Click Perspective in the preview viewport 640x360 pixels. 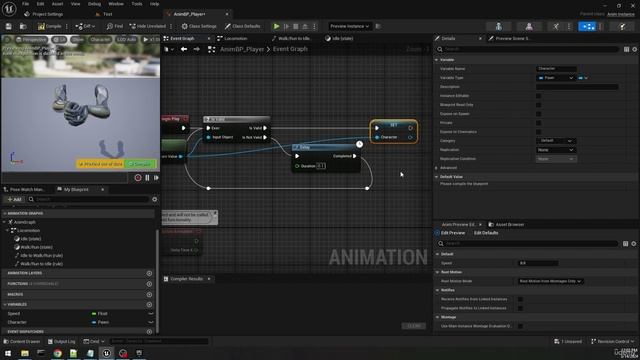31,40
